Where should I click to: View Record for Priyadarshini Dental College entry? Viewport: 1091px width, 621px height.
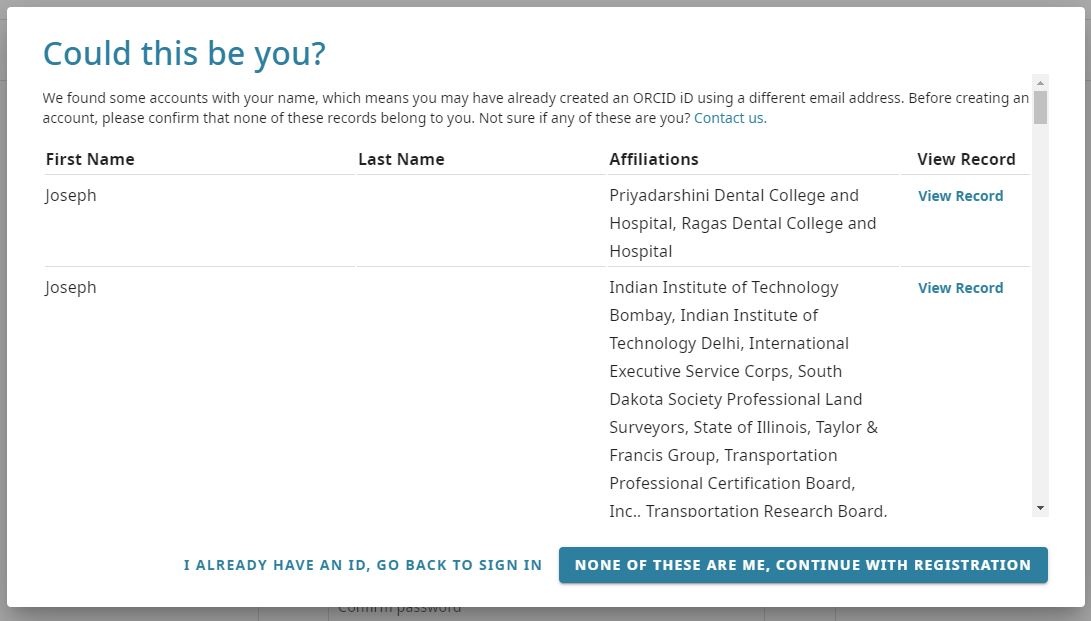click(x=960, y=196)
